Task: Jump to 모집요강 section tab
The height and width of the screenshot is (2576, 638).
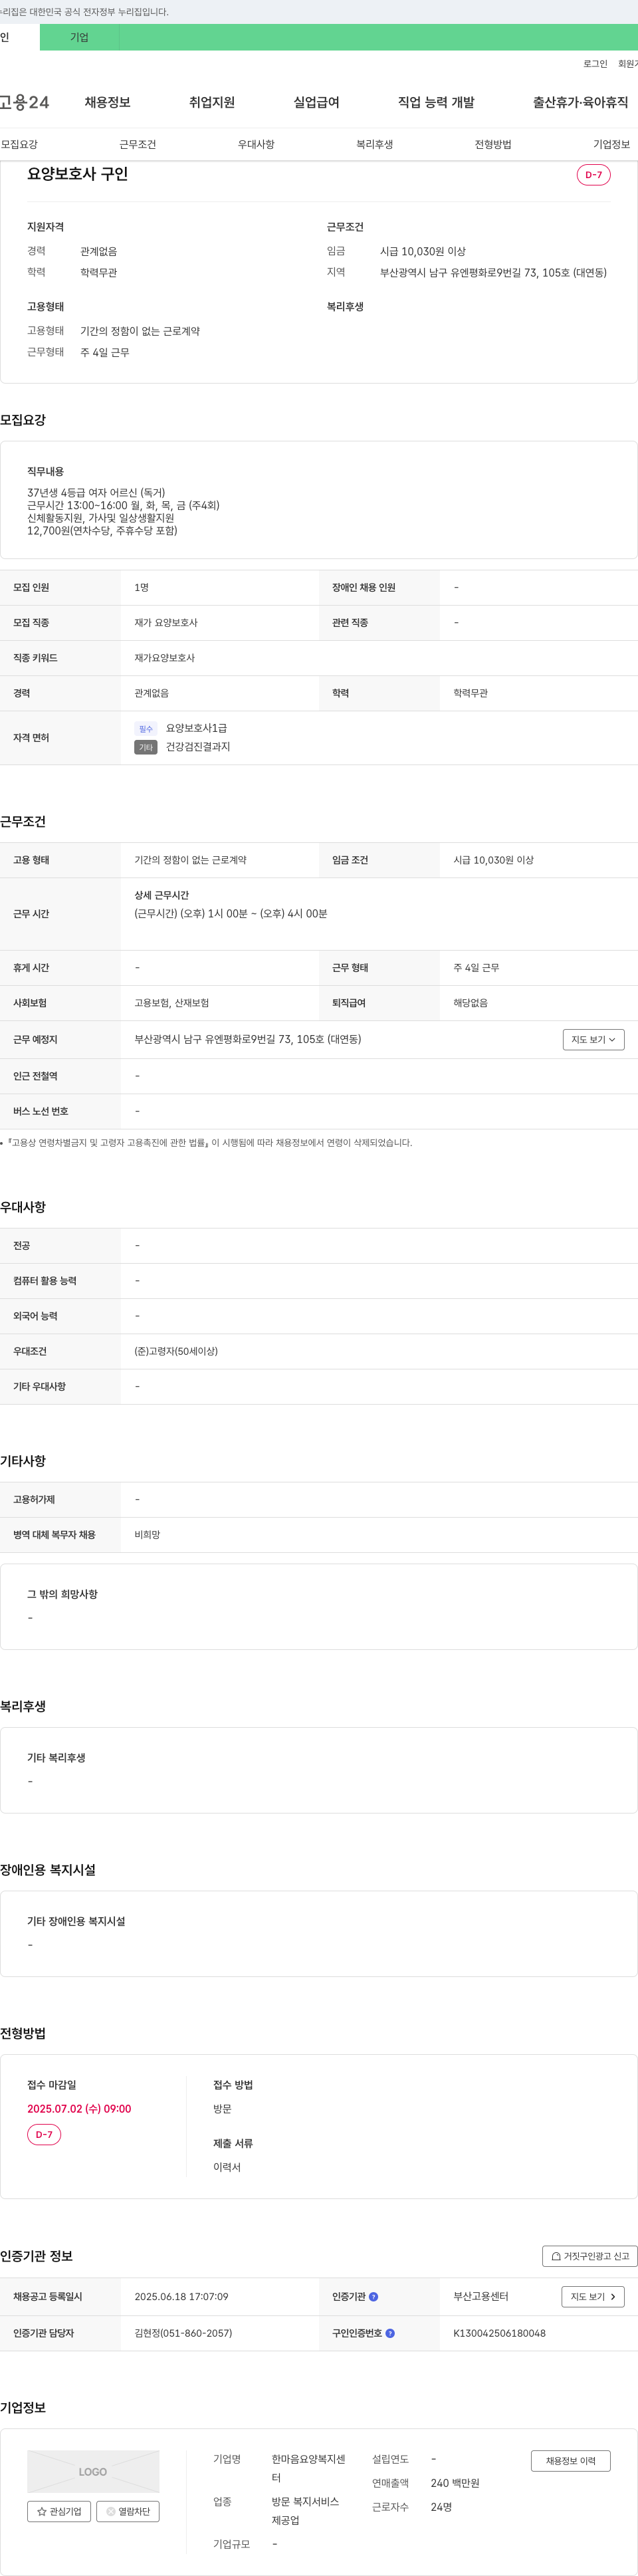Action: (x=19, y=144)
